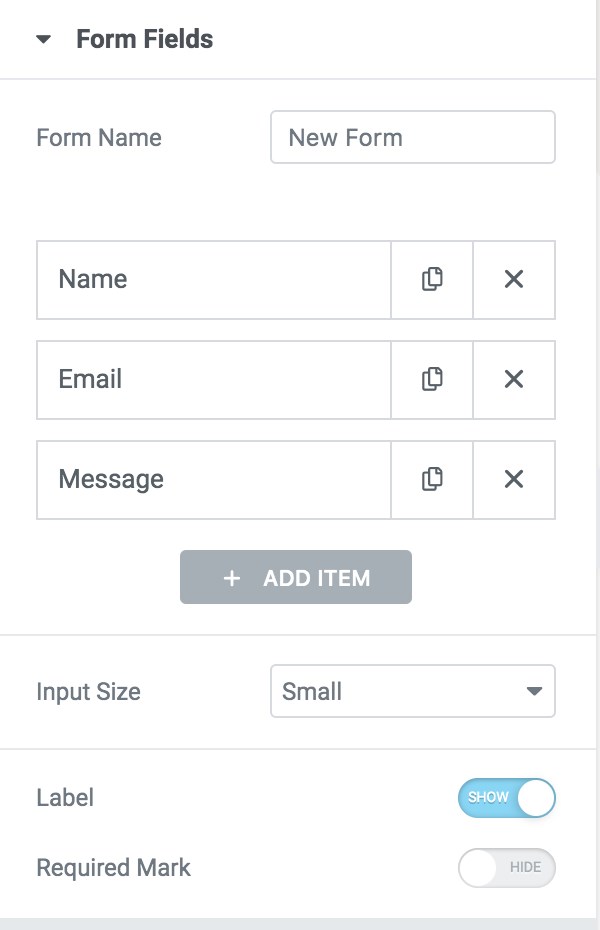Expand the Email field item
The image size is (600, 930).
[x=213, y=379]
